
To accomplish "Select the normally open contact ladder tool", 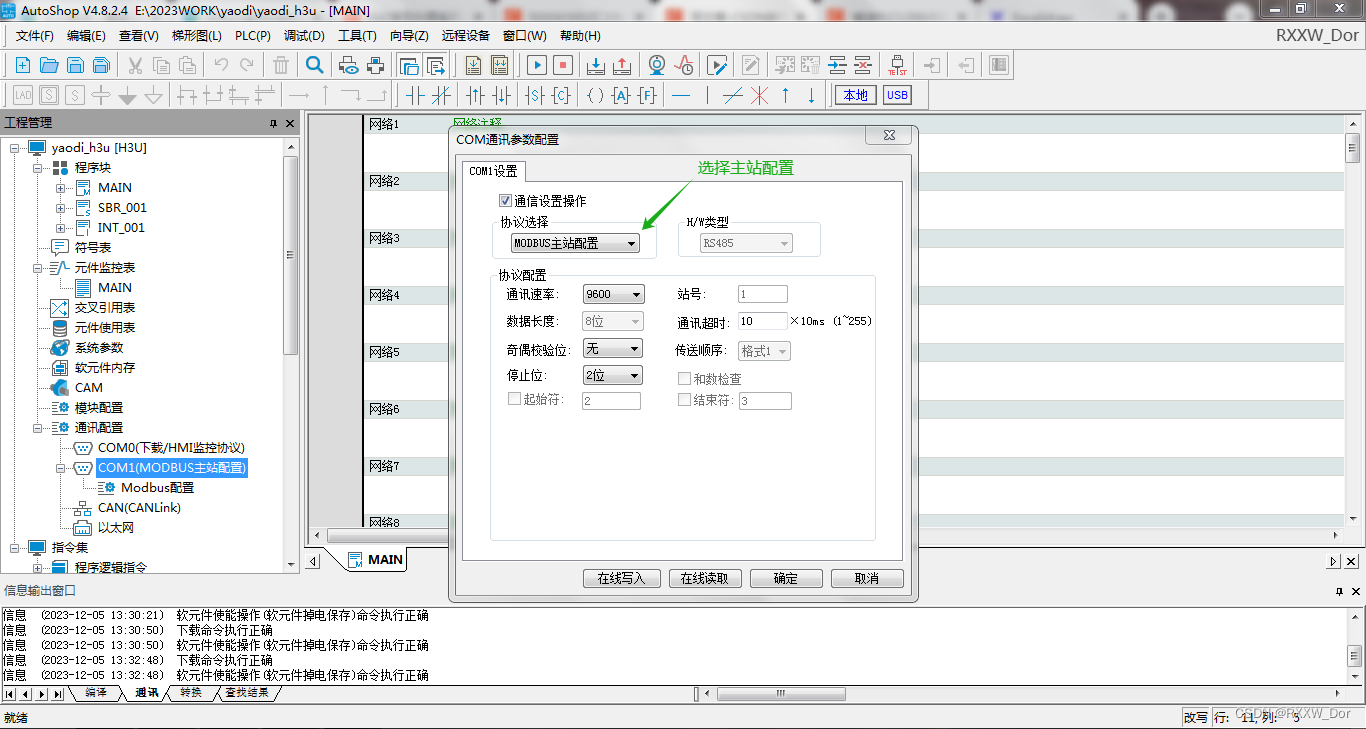I will coord(417,95).
